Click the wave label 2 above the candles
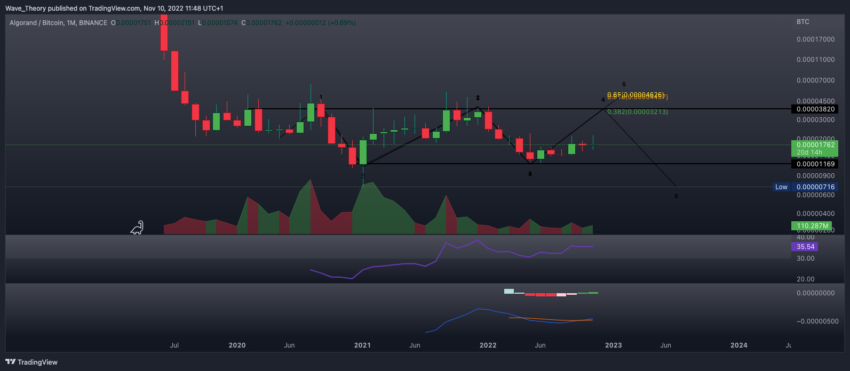The width and height of the screenshot is (850, 371). click(478, 98)
